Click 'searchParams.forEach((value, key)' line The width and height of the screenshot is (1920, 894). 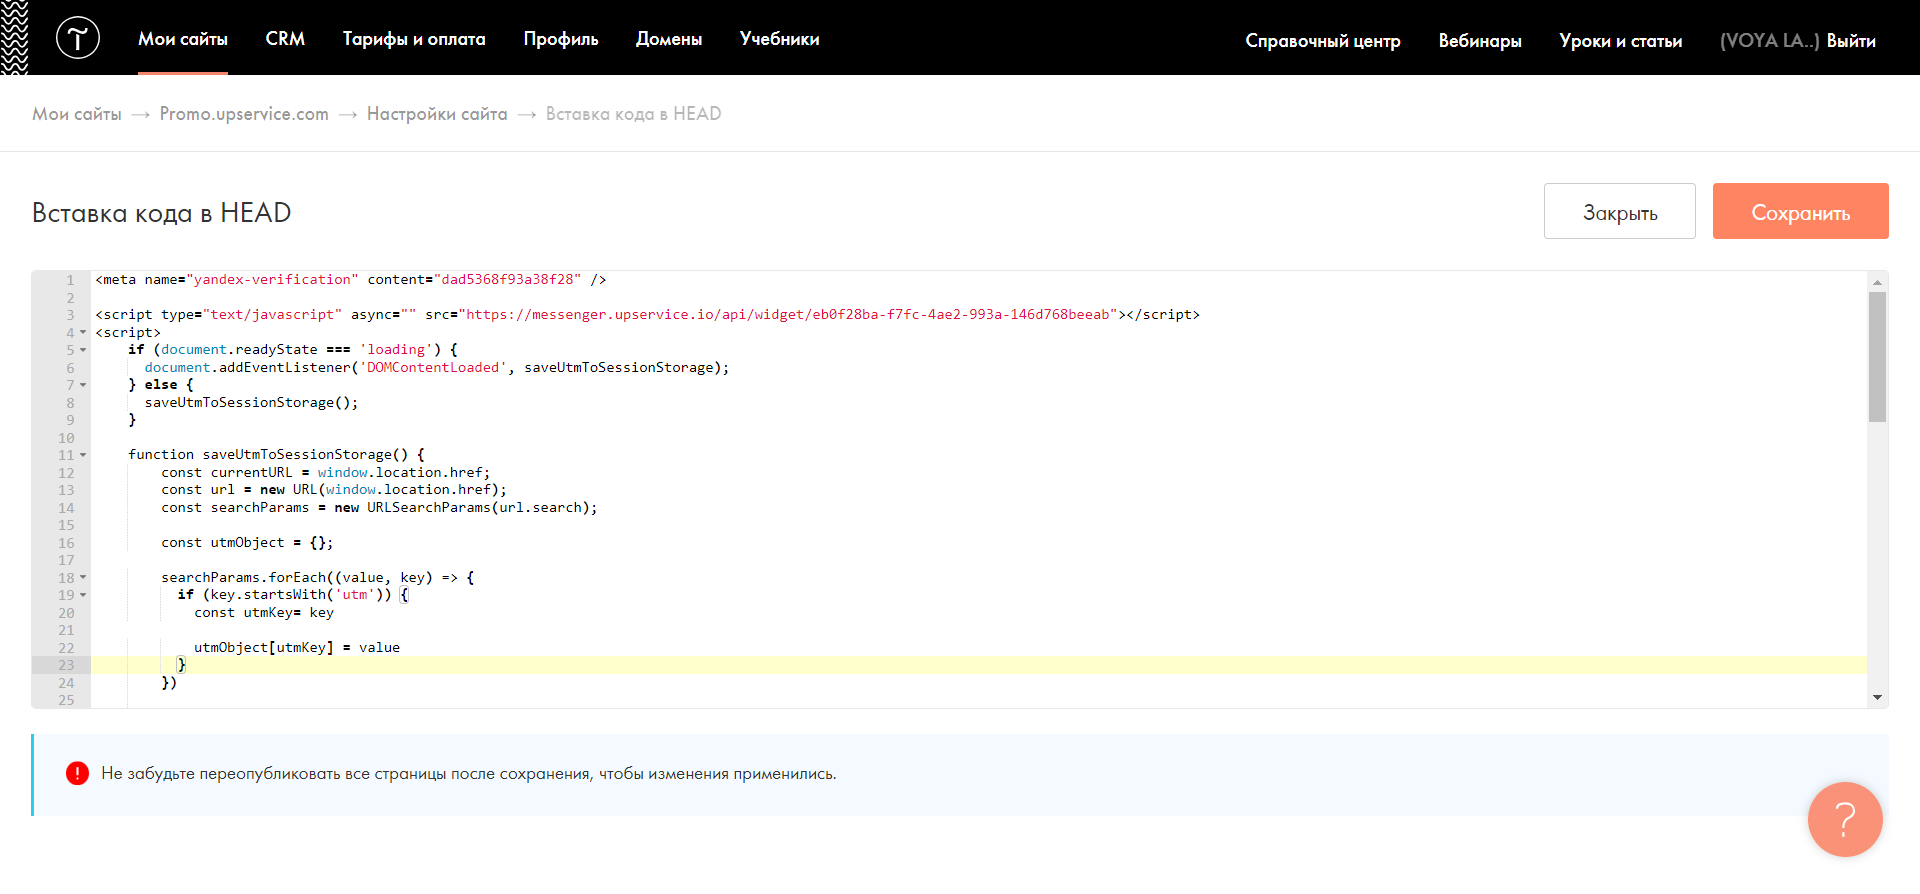318,578
